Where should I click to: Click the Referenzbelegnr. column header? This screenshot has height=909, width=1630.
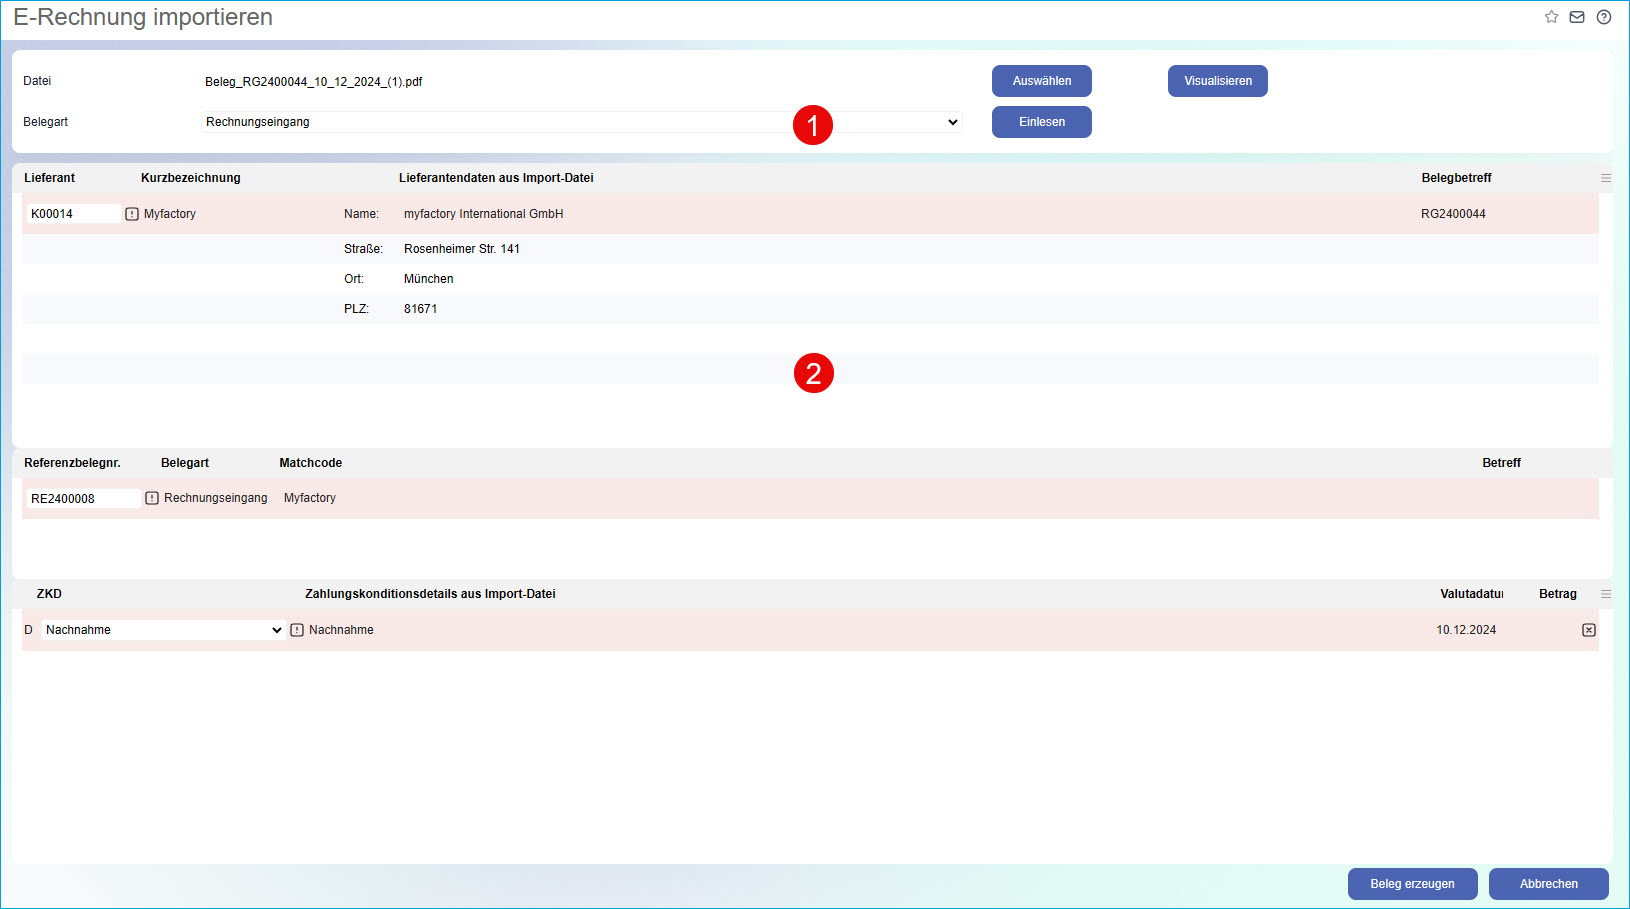point(72,463)
